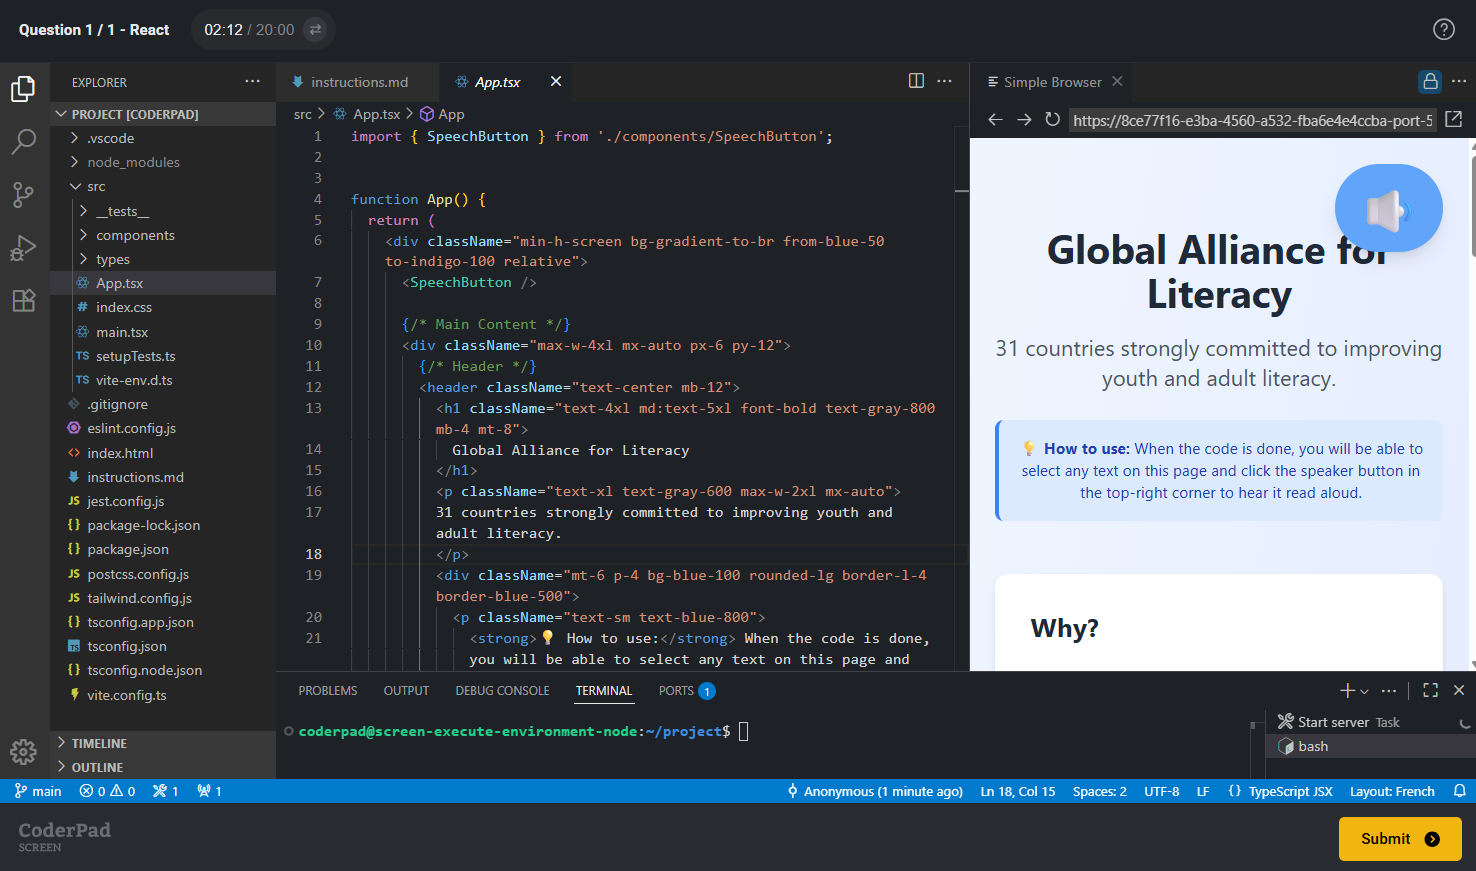Switch to the instructions.md tab

pos(359,82)
